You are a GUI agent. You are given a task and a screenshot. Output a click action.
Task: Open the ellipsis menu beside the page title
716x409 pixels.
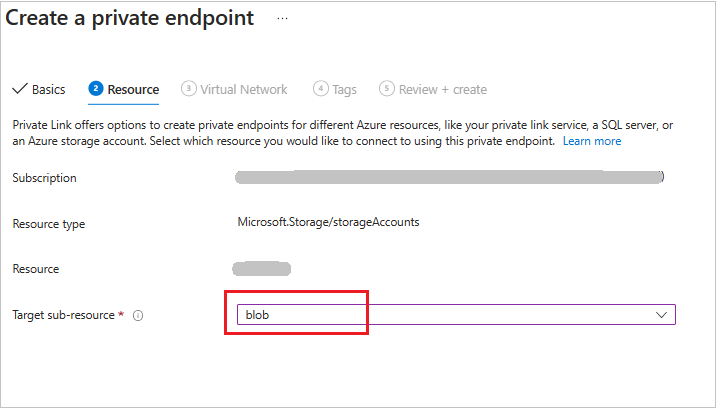(283, 19)
